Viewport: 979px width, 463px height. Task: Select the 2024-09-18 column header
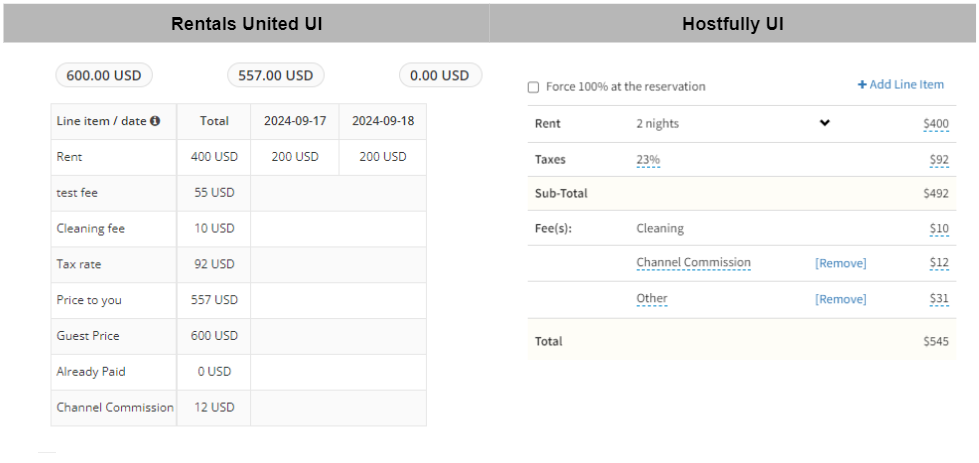382,121
